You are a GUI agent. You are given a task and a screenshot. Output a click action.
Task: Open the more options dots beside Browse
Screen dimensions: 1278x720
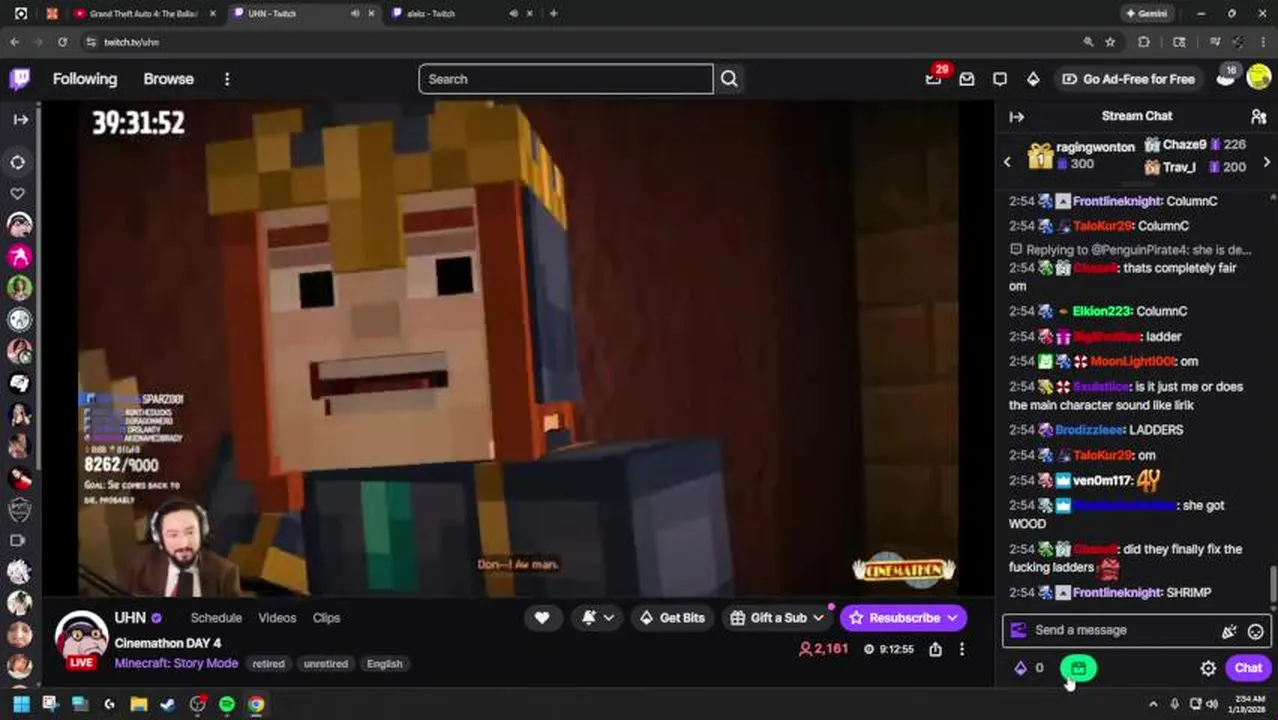click(227, 79)
